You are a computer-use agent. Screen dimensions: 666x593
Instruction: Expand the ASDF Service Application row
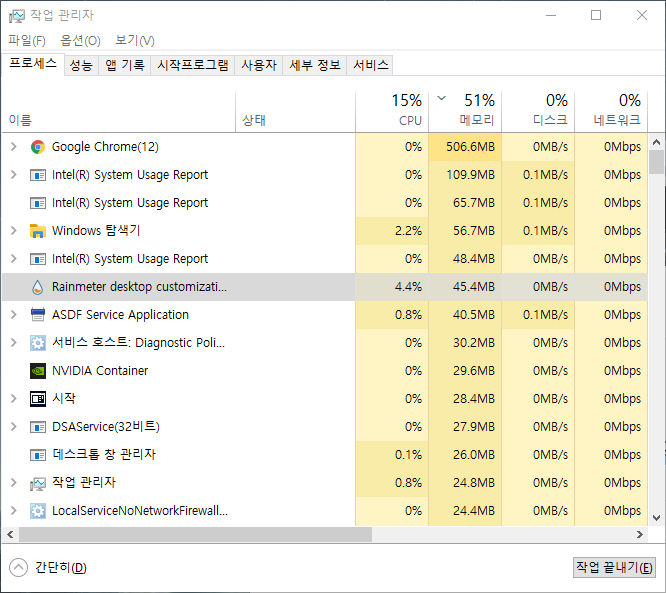click(14, 315)
